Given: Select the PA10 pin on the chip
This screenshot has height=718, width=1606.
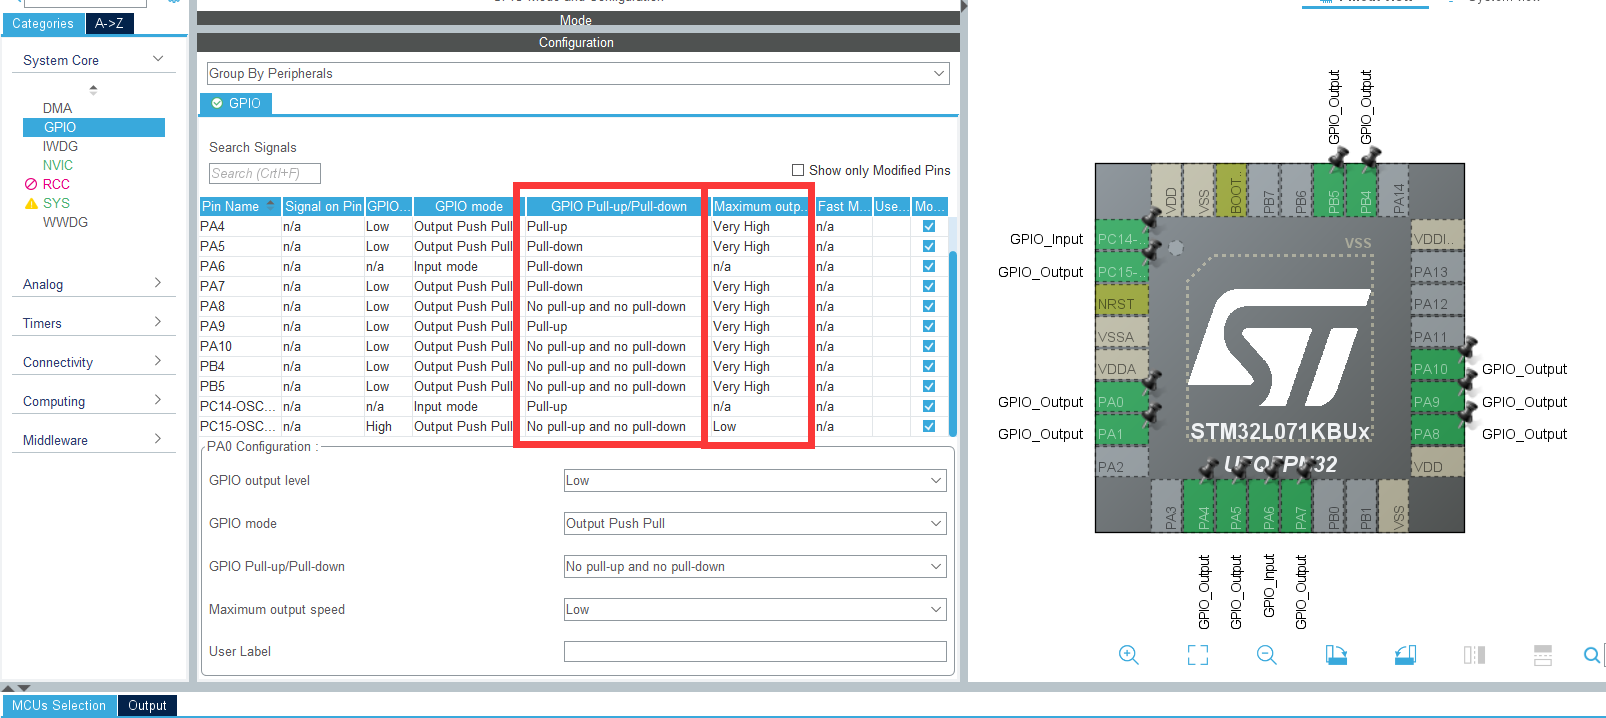Looking at the screenshot, I should 1438,369.
